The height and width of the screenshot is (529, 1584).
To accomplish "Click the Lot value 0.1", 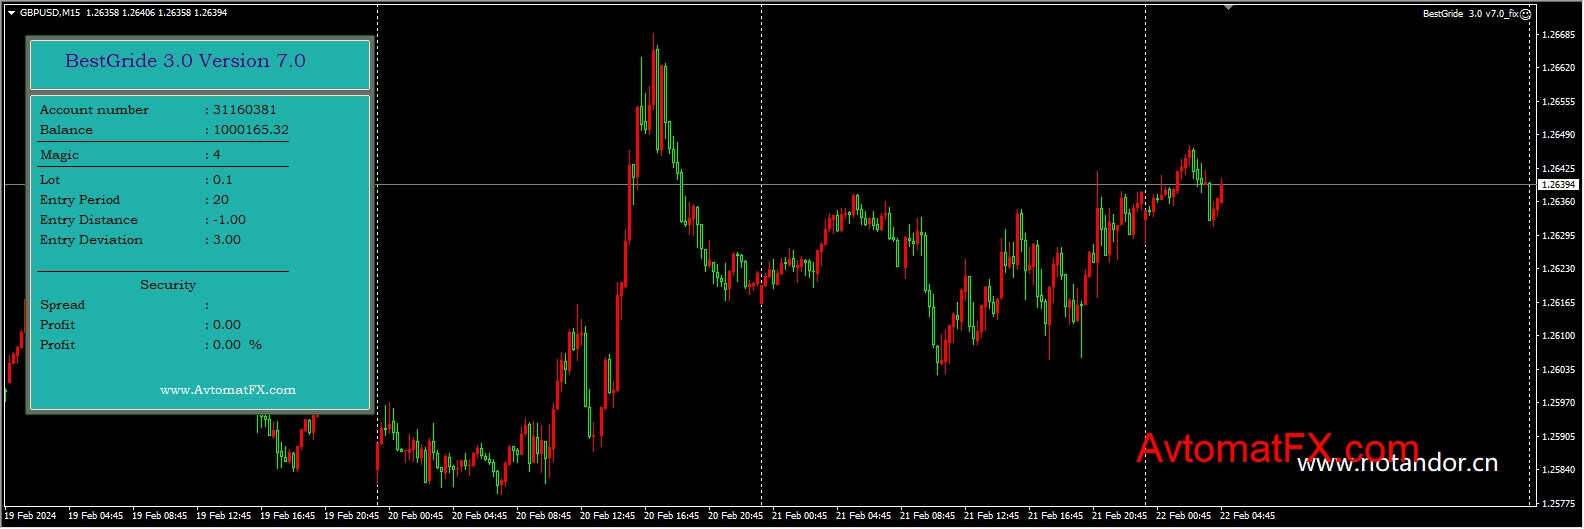I will click(222, 180).
